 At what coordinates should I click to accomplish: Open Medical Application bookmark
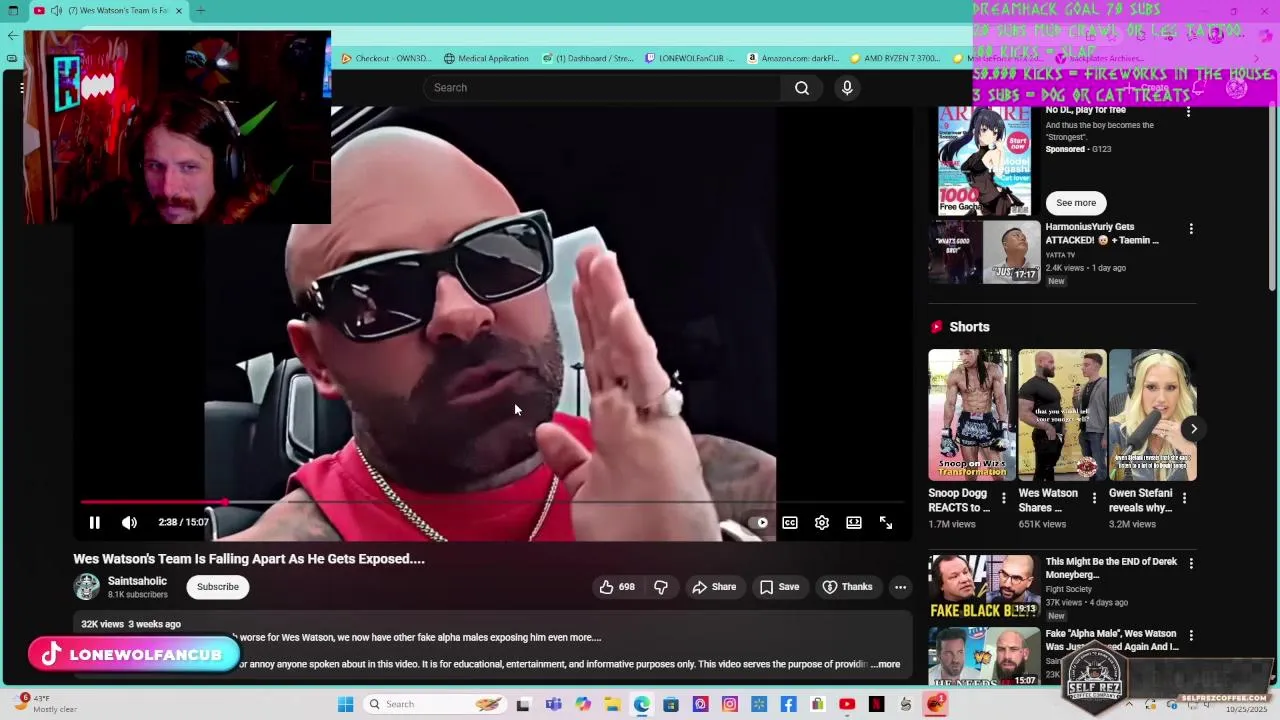coord(486,58)
